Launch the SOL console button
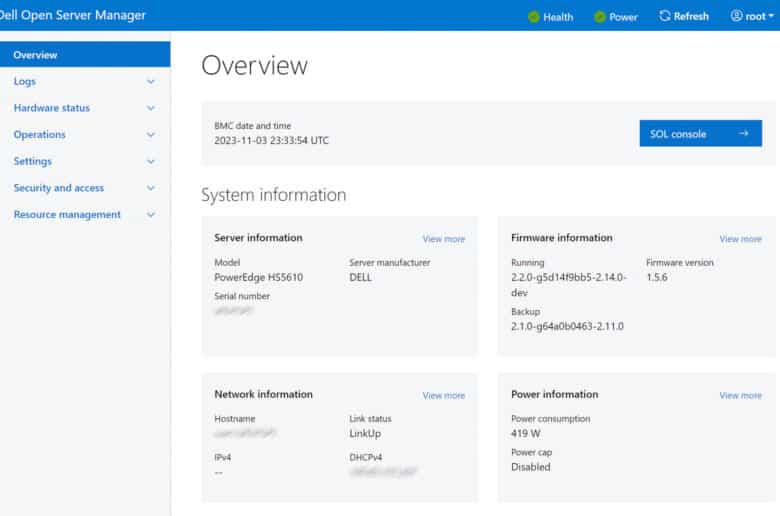780x516 pixels. (x=700, y=133)
